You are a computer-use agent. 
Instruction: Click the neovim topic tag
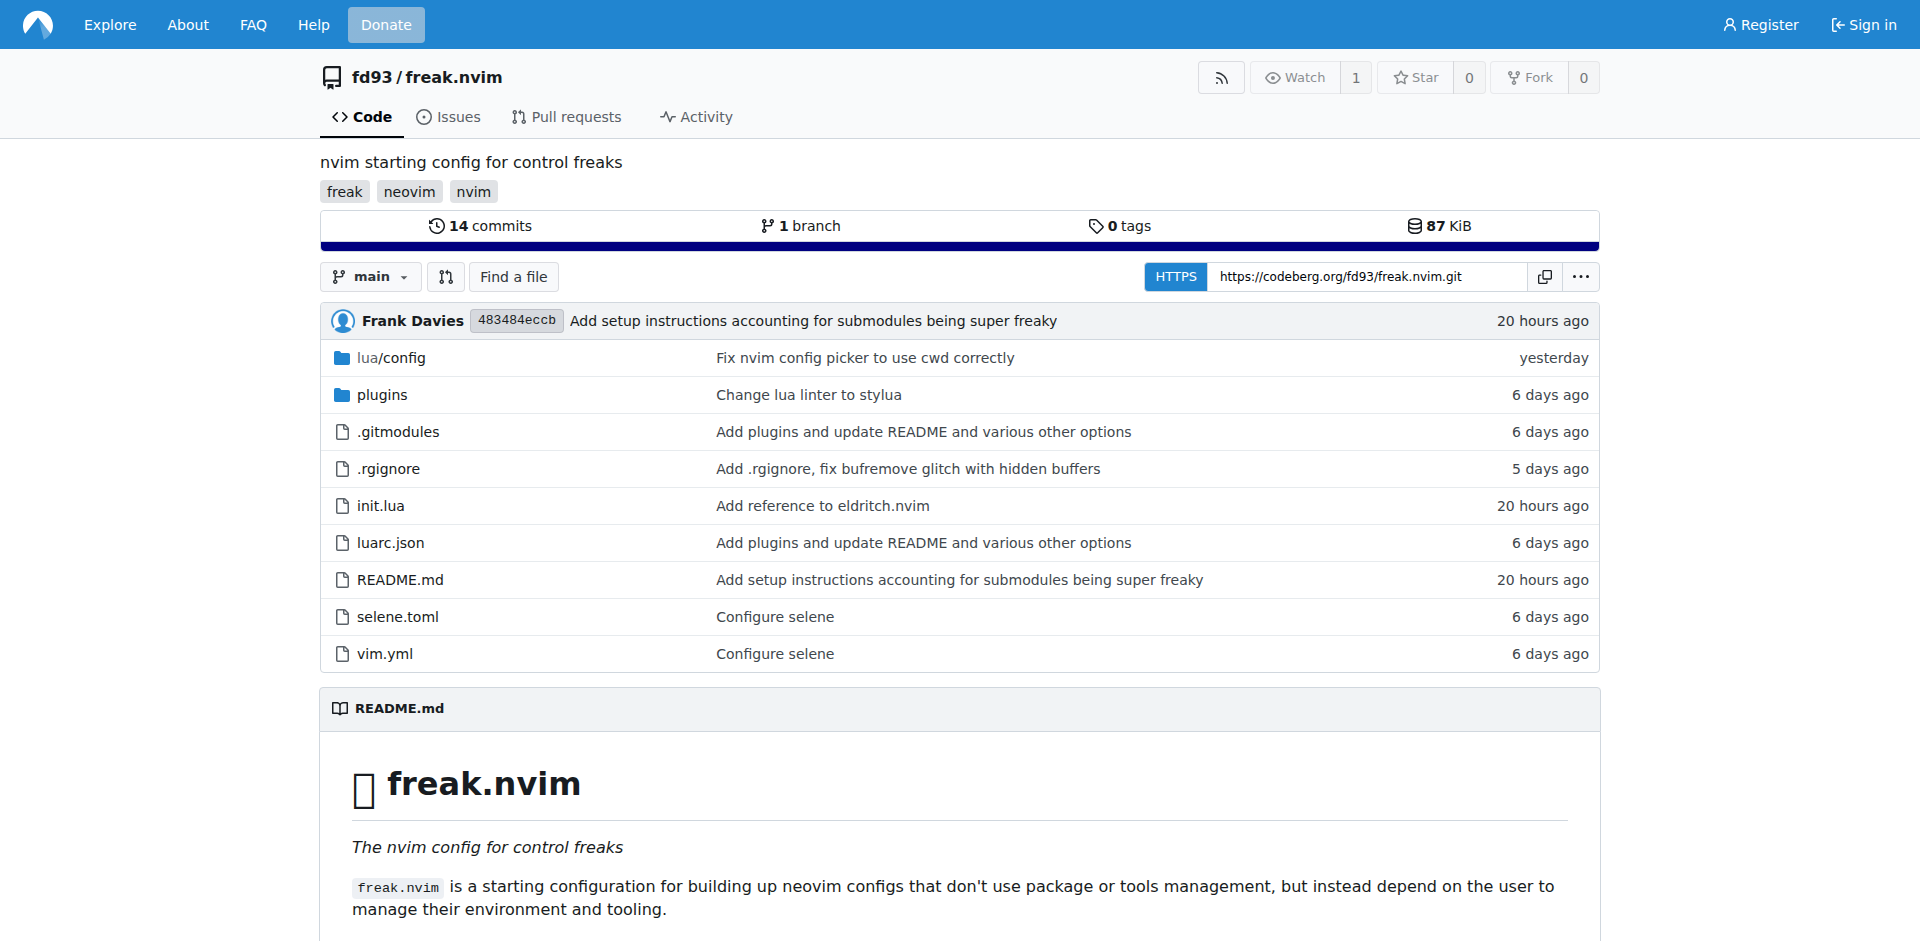[x=410, y=192]
